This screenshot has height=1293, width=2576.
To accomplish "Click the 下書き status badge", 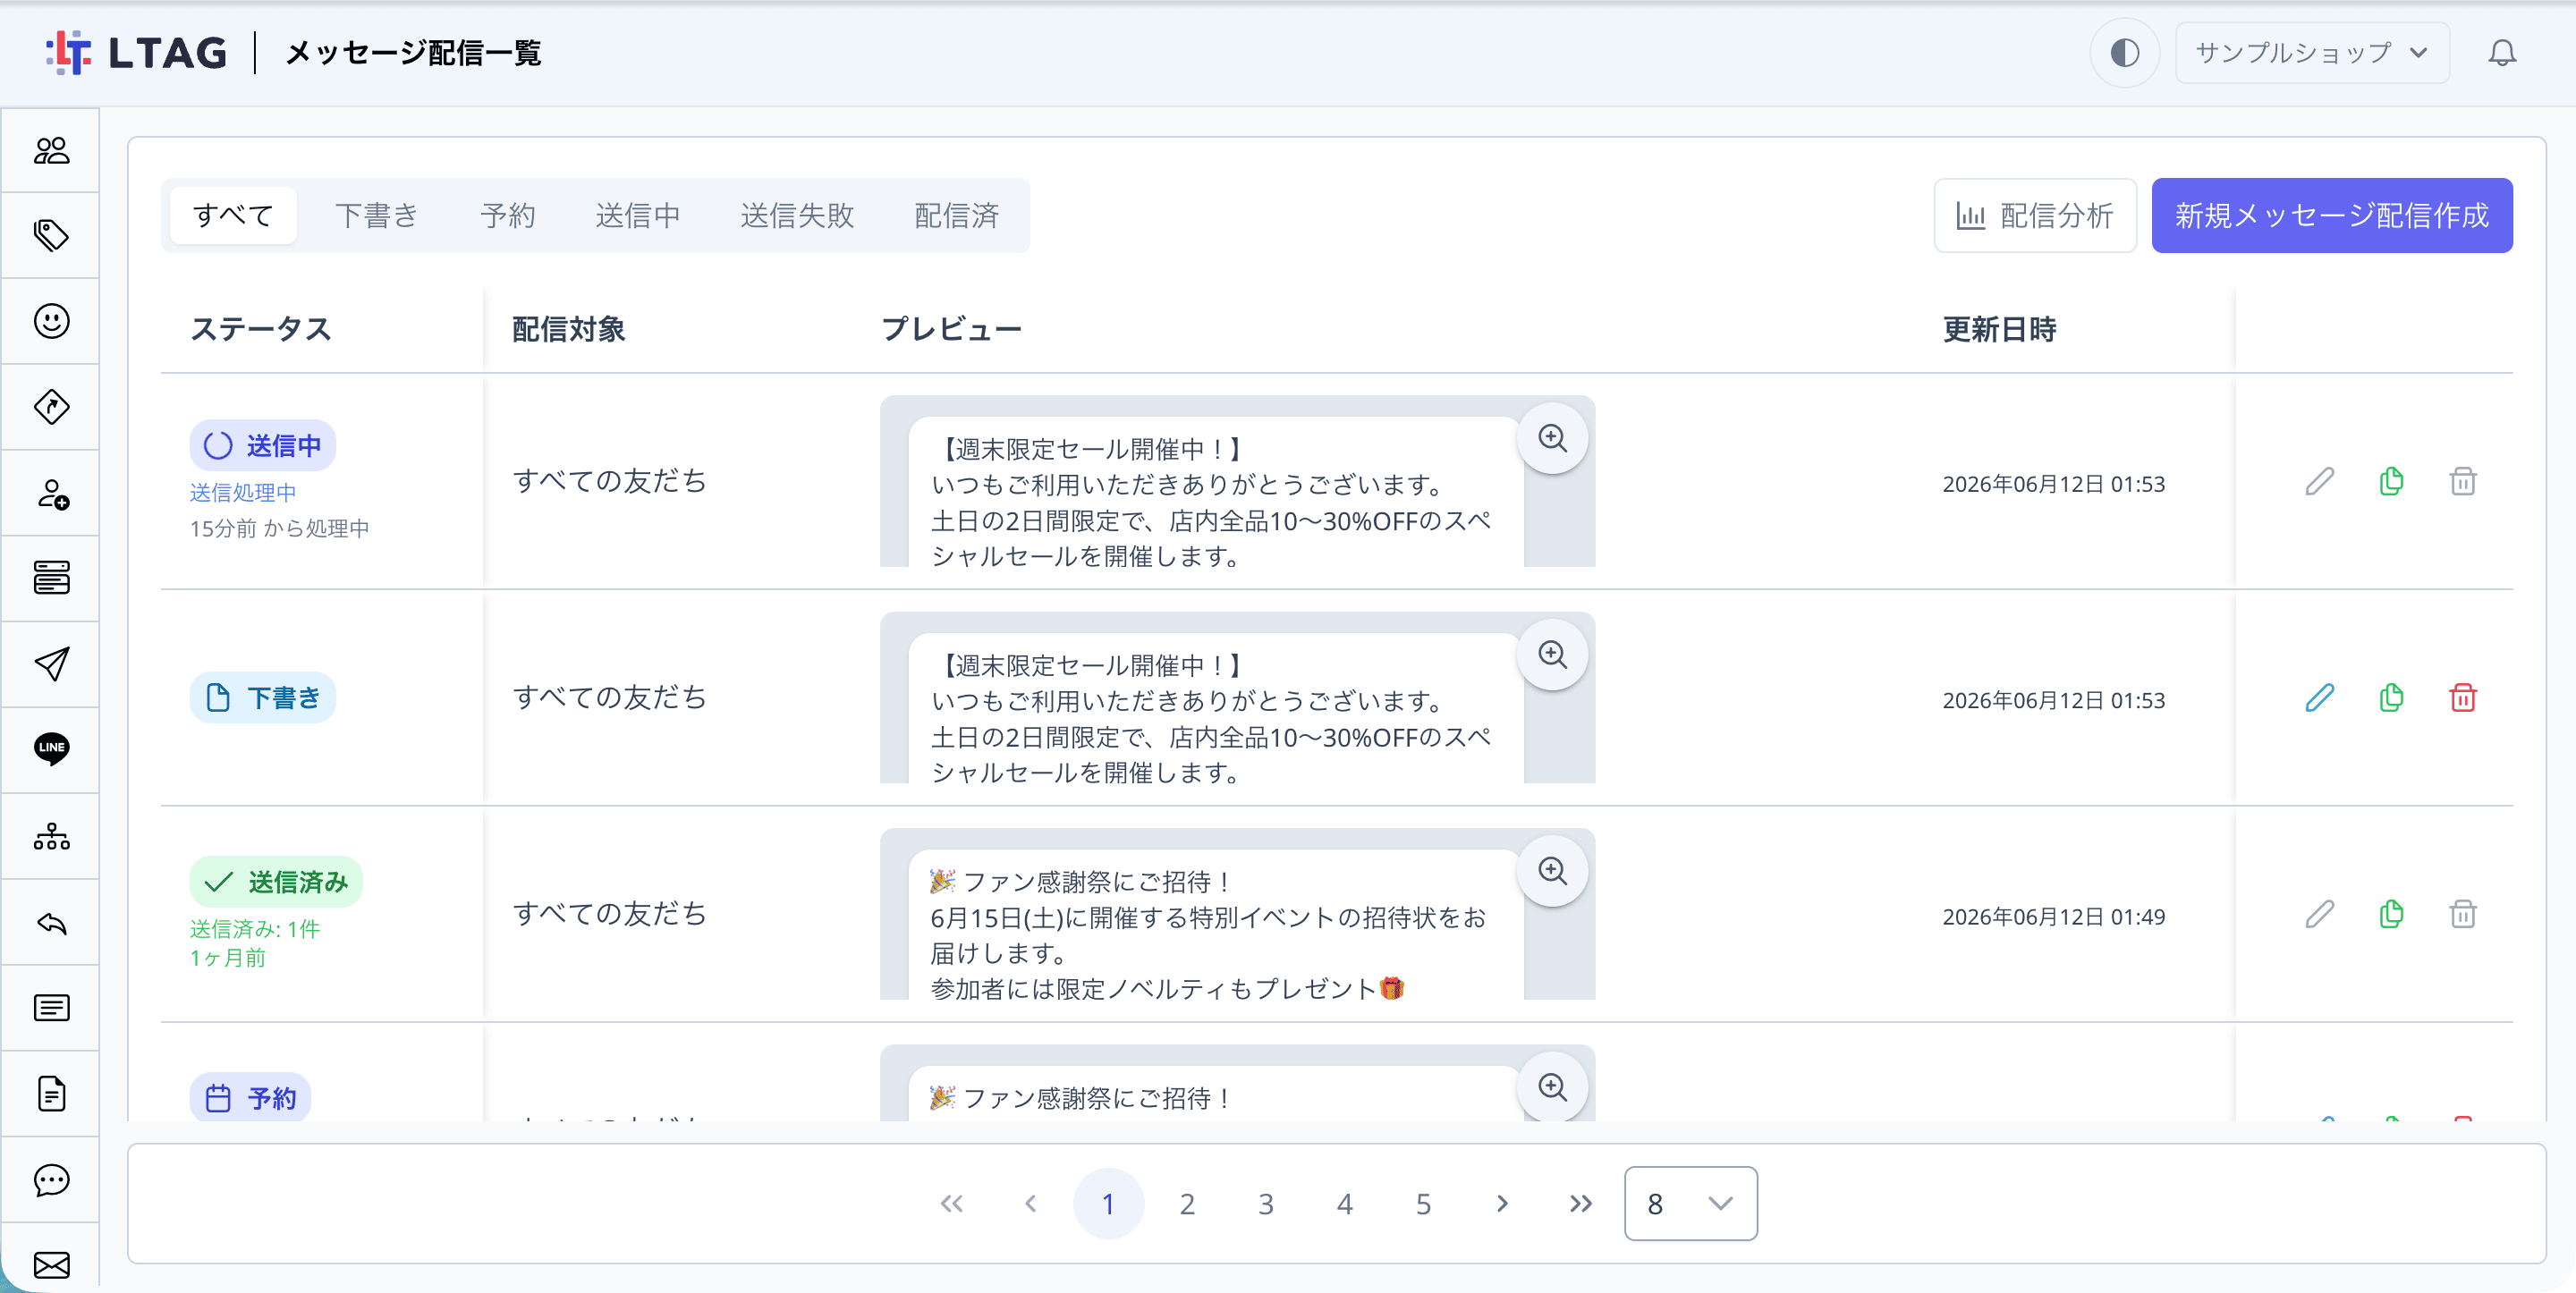I will (x=263, y=697).
